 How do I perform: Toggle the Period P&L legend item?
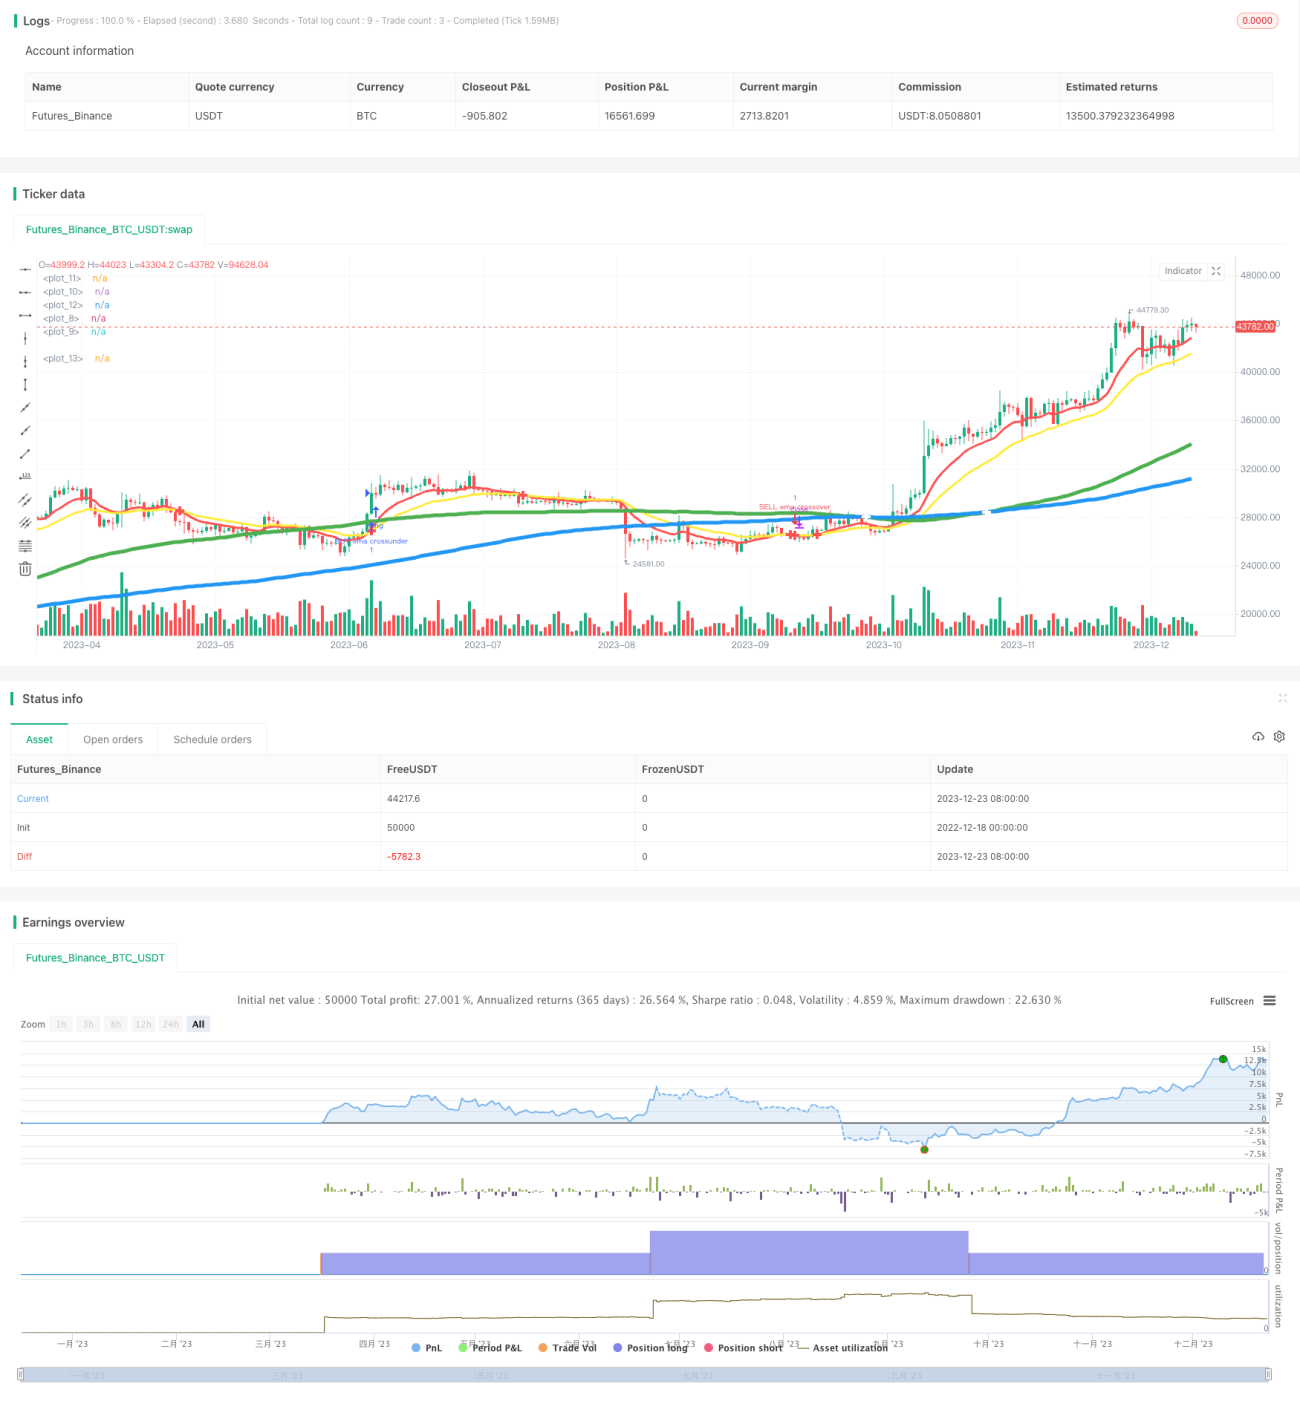click(x=490, y=1348)
